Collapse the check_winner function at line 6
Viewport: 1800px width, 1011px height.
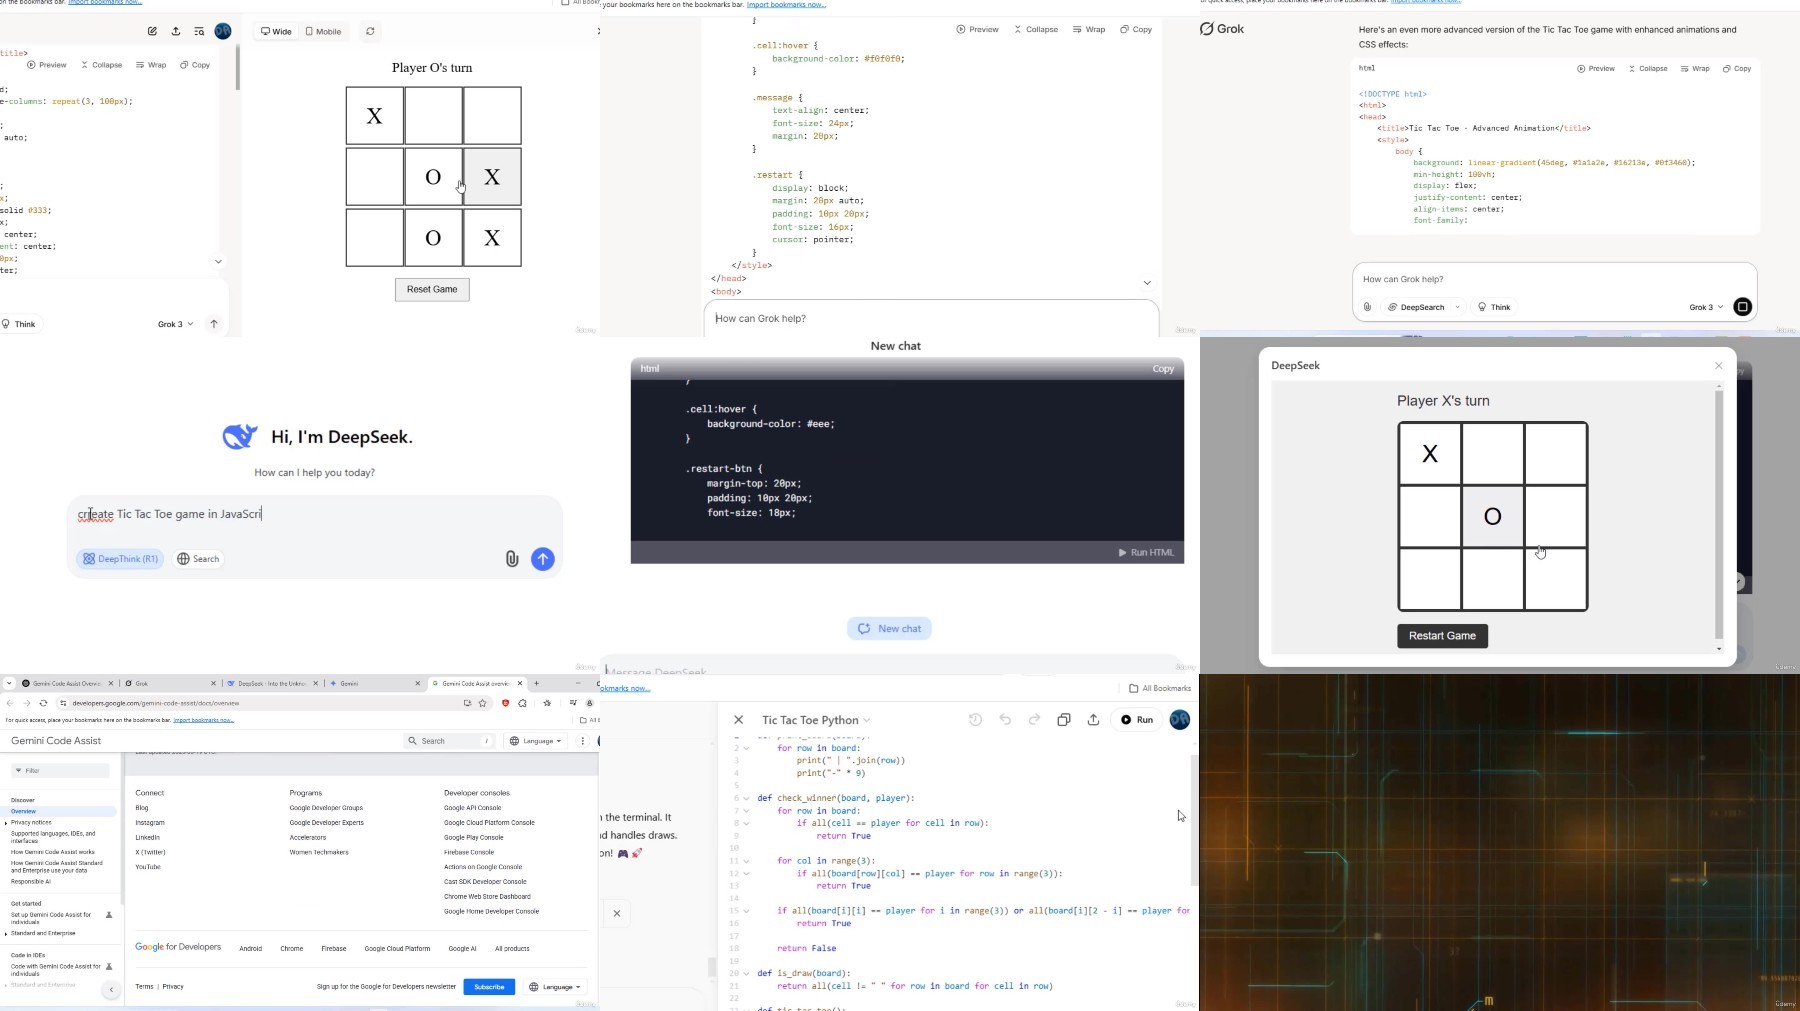click(x=746, y=798)
